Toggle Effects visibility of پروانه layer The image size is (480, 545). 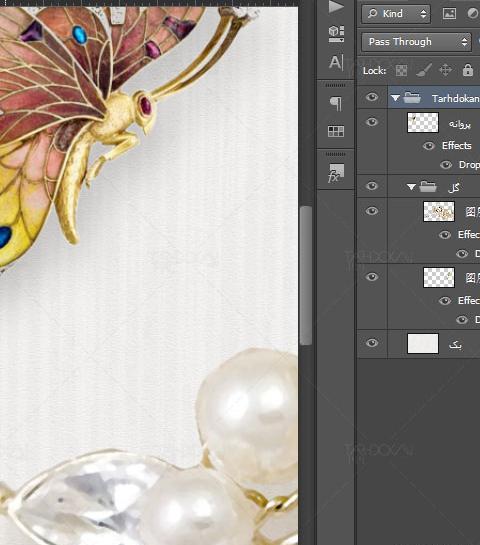coord(429,146)
